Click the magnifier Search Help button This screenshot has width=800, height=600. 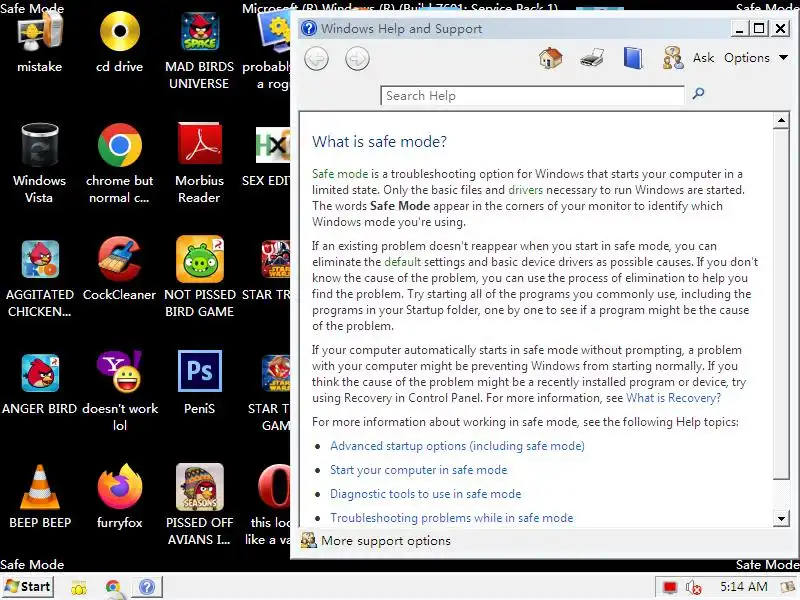(x=698, y=93)
